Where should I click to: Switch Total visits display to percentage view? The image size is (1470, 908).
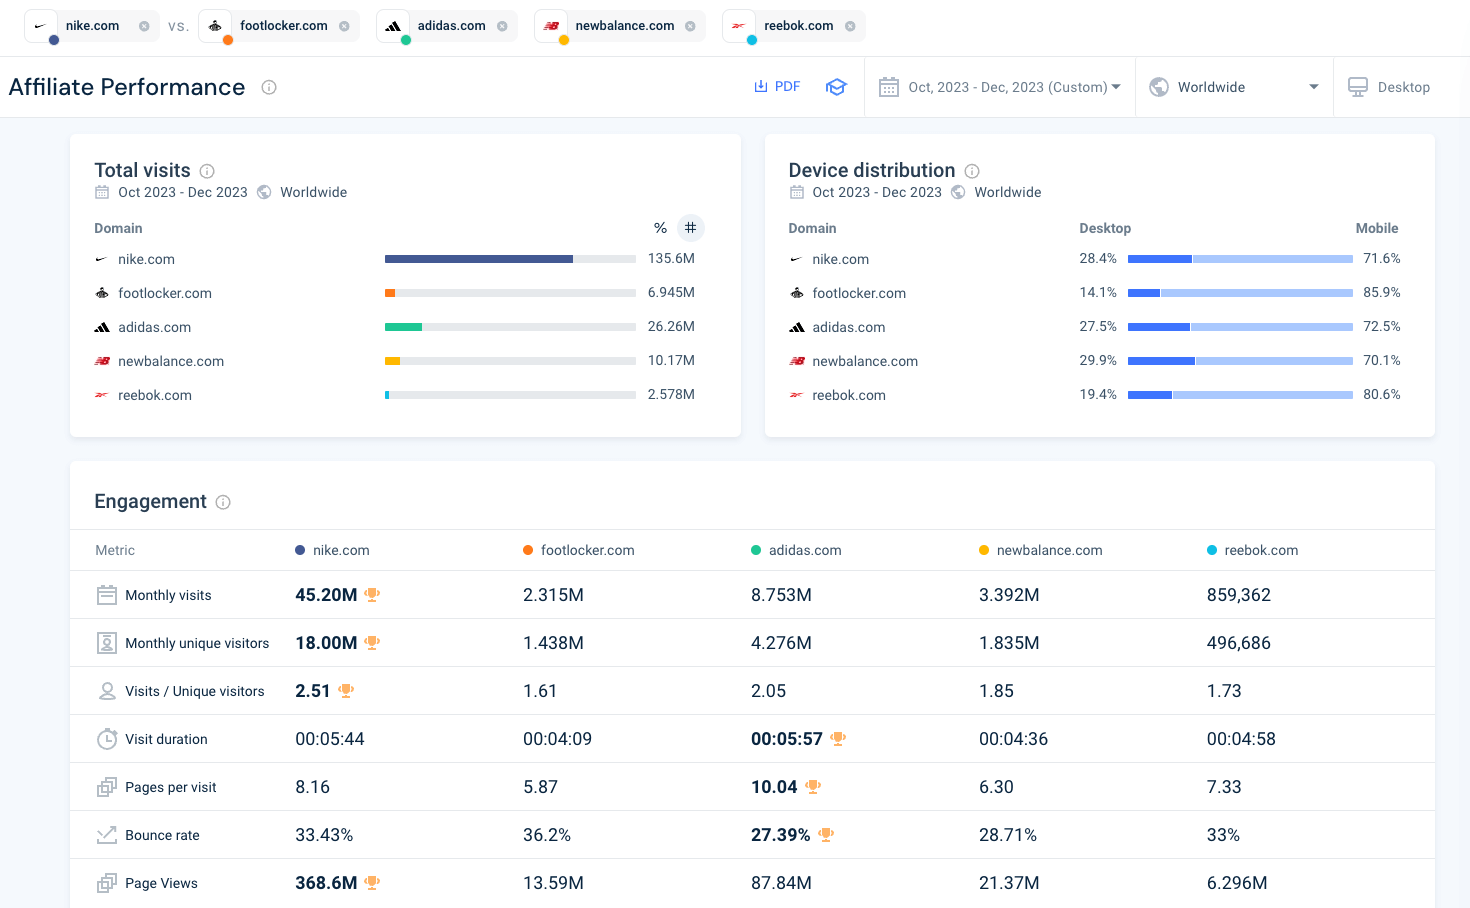[x=660, y=228]
